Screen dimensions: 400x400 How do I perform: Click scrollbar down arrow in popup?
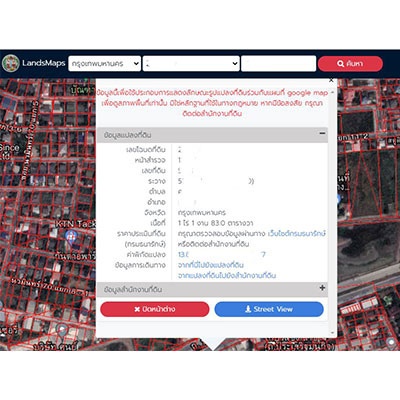(332, 333)
